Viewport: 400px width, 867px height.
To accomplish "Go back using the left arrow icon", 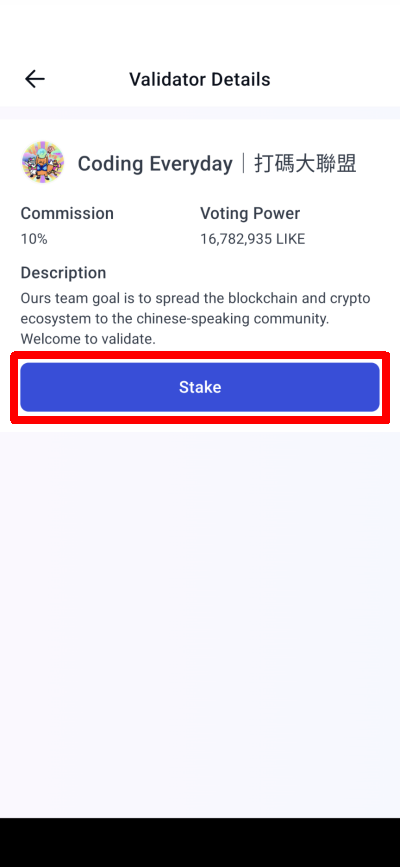I will (x=34, y=80).
